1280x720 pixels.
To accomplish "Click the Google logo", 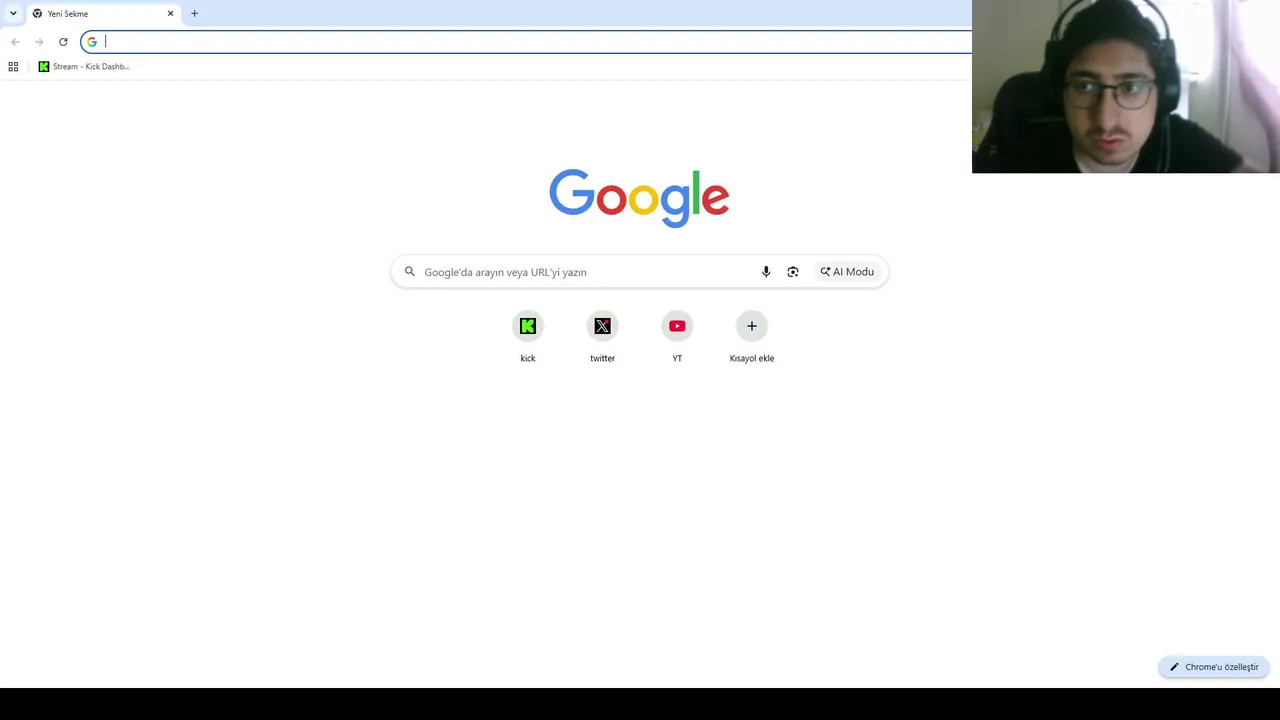I will click(x=639, y=198).
